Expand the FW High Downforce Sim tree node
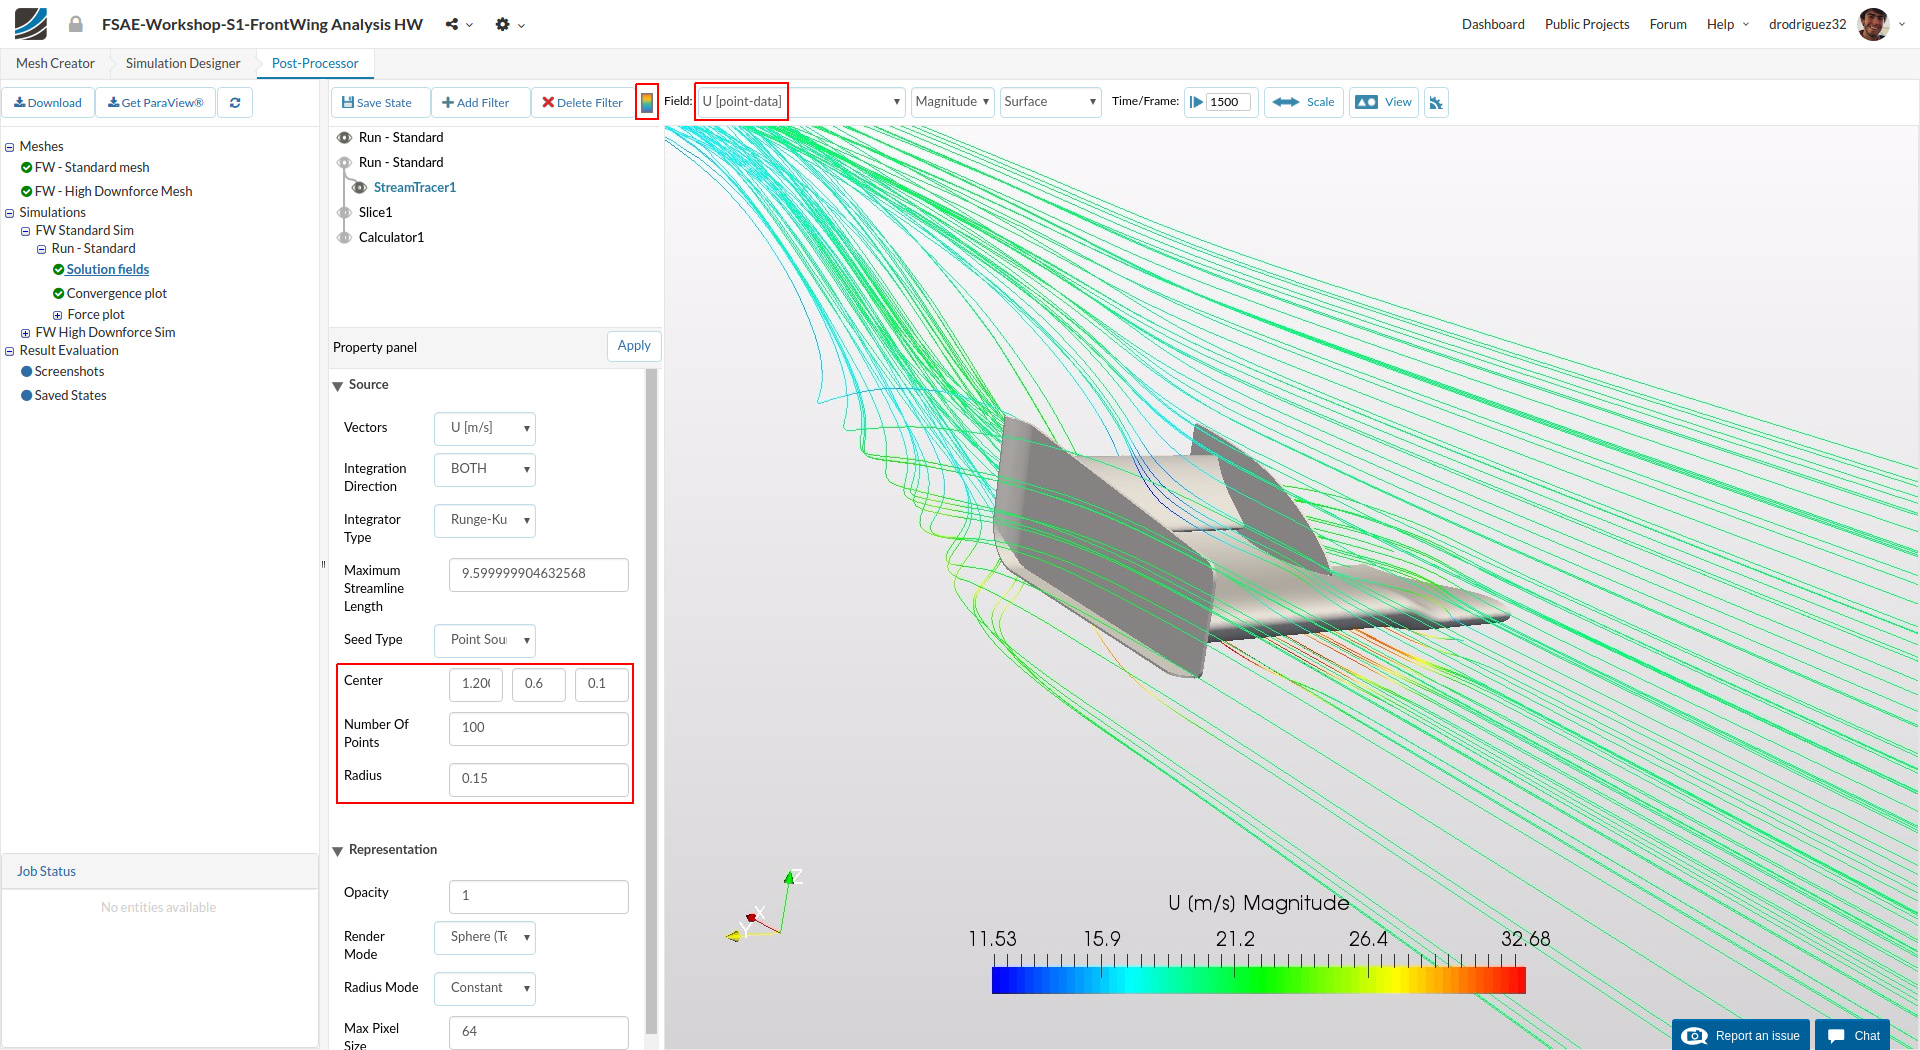The image size is (1920, 1050). pos(26,333)
